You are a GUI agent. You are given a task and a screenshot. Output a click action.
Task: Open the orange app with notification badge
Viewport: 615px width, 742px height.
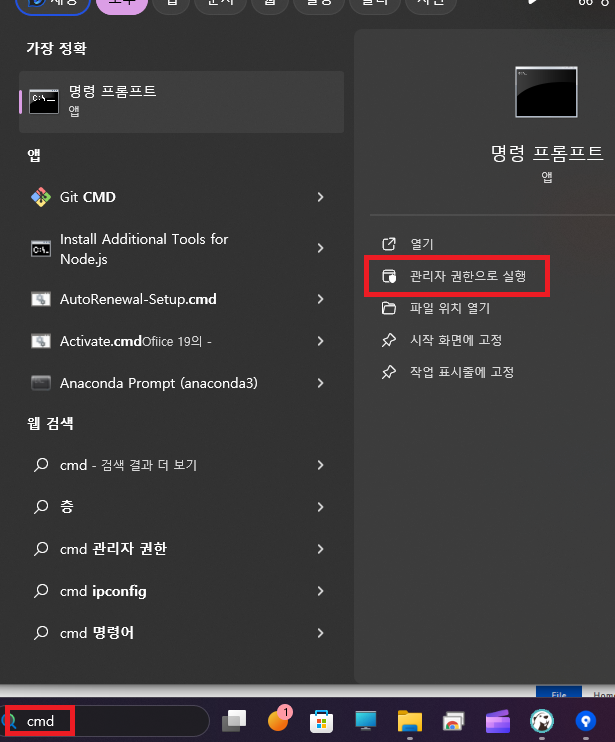(279, 720)
